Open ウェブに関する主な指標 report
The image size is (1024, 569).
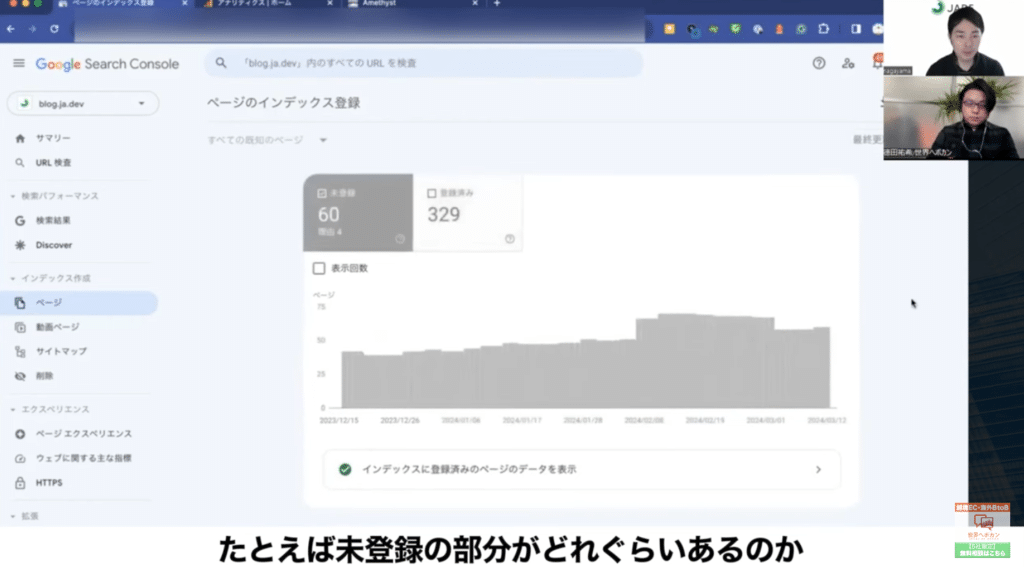coord(84,459)
